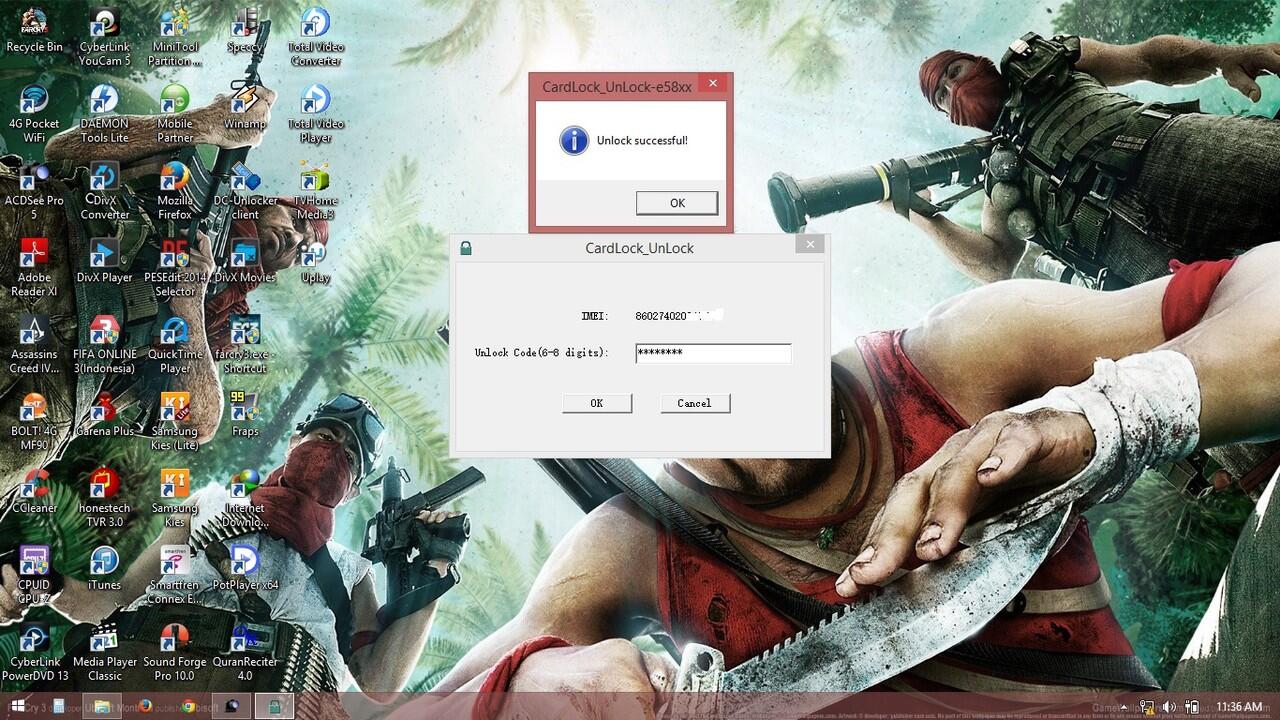
Task: Close the CardLock_UnLock window
Action: [x=811, y=244]
